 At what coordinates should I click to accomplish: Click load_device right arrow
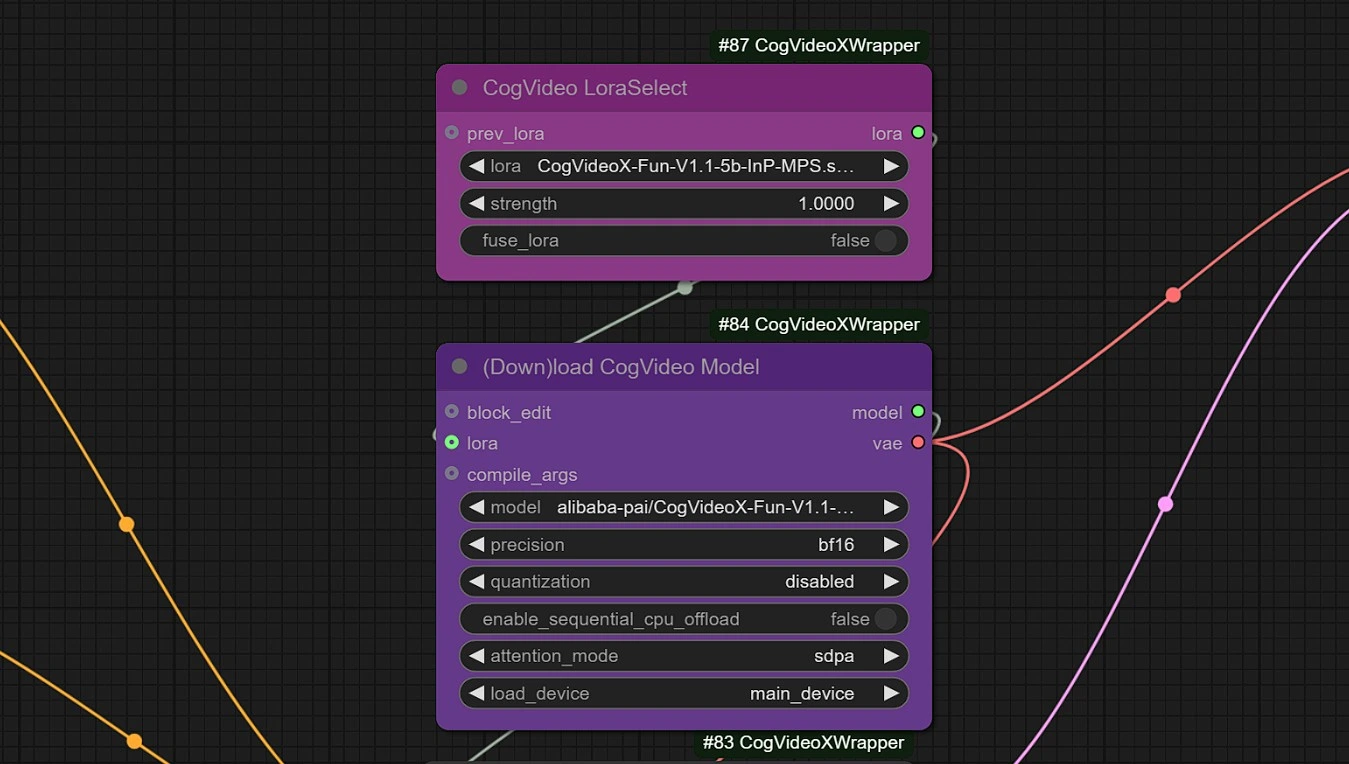coord(891,693)
